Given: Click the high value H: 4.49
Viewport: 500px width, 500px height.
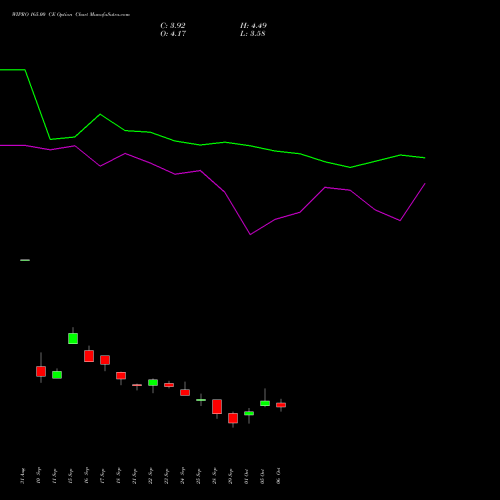Looking at the screenshot, I should click(x=253, y=26).
